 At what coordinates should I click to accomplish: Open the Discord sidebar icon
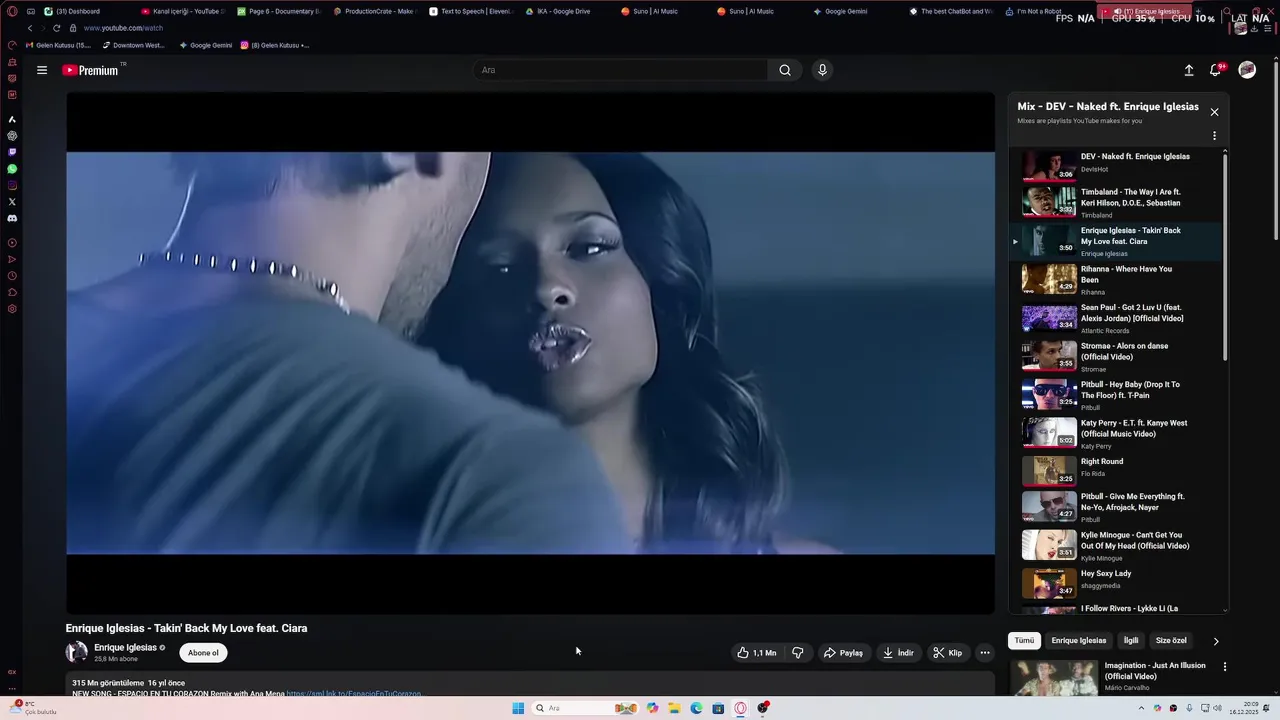[12, 218]
